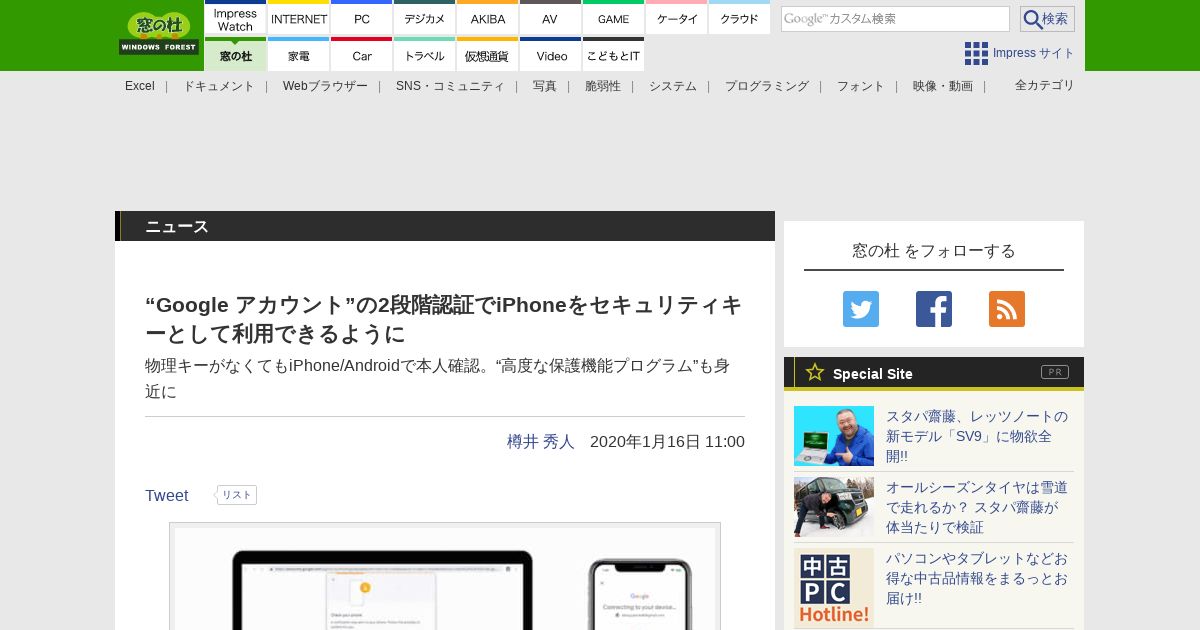Image resolution: width=1200 pixels, height=630 pixels.
Task: Go to the Excel category
Action: (140, 86)
